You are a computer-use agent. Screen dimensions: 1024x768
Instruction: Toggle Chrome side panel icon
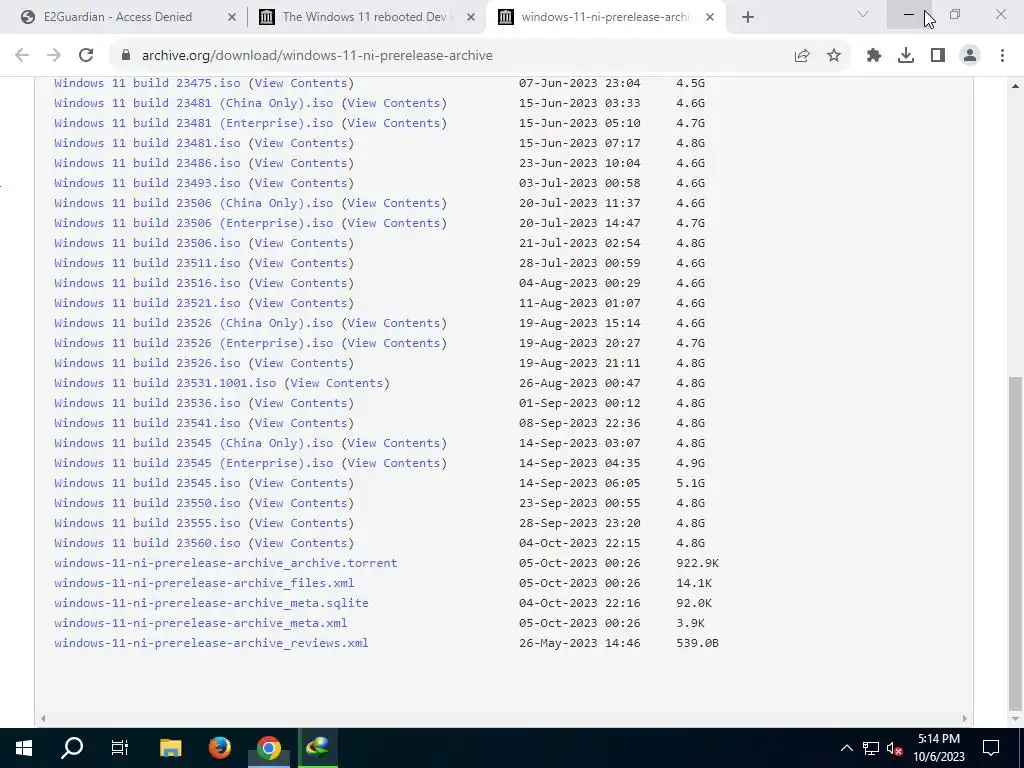pos(938,56)
